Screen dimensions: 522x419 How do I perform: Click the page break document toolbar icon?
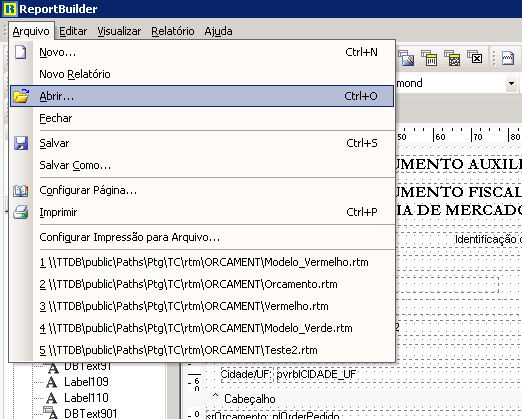coord(508,58)
